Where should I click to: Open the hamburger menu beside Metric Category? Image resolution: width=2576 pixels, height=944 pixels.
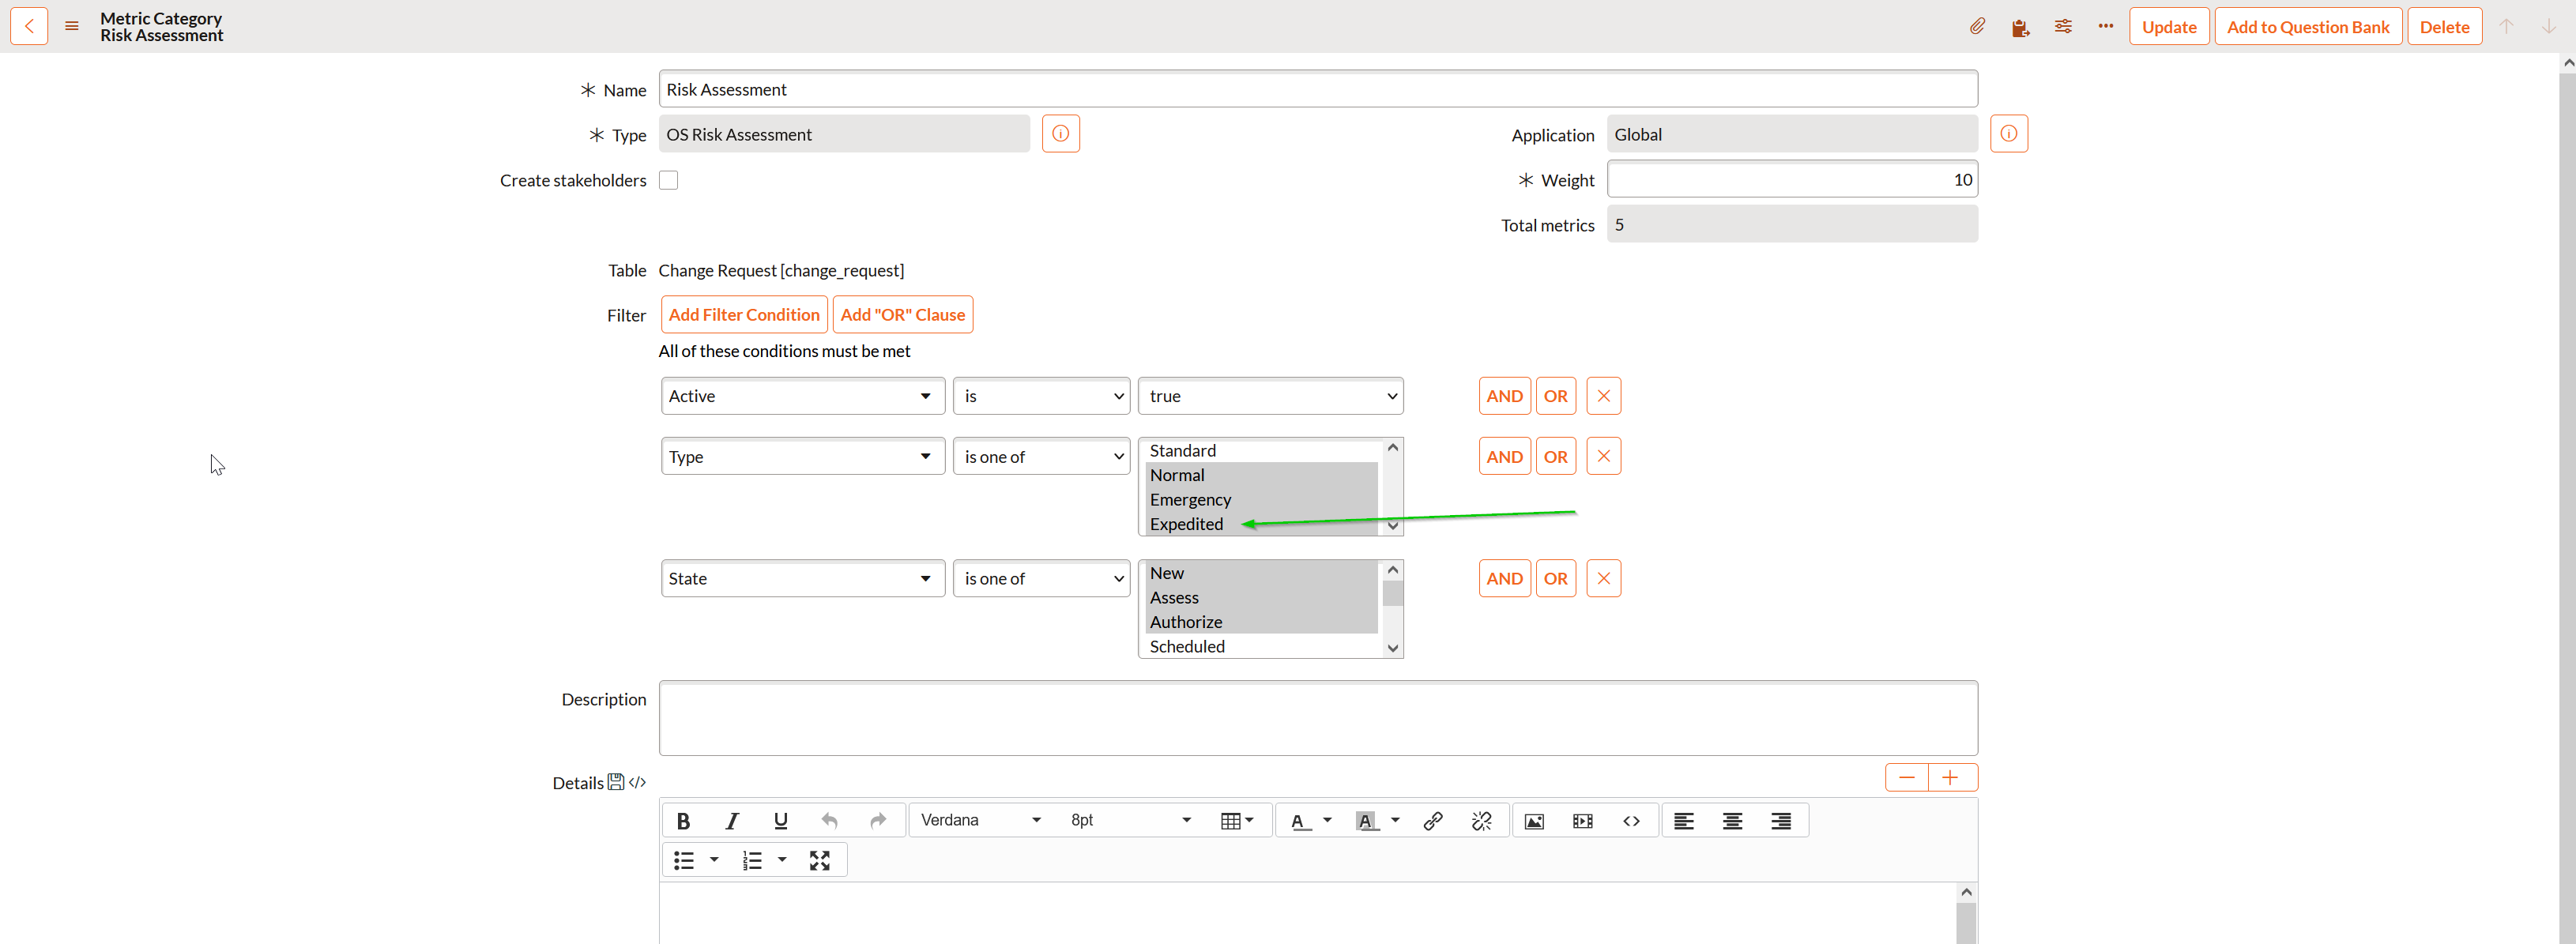coord(71,26)
